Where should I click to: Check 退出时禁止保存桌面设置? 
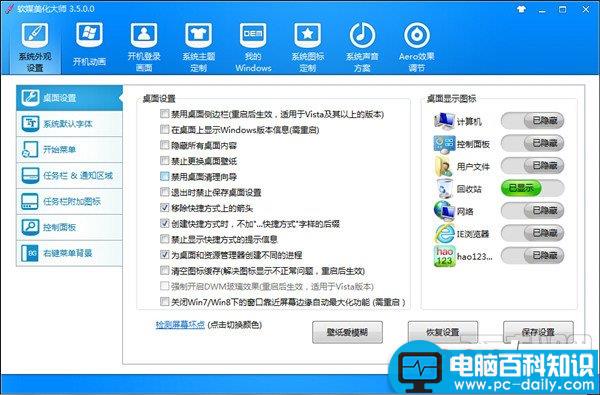coord(165,192)
